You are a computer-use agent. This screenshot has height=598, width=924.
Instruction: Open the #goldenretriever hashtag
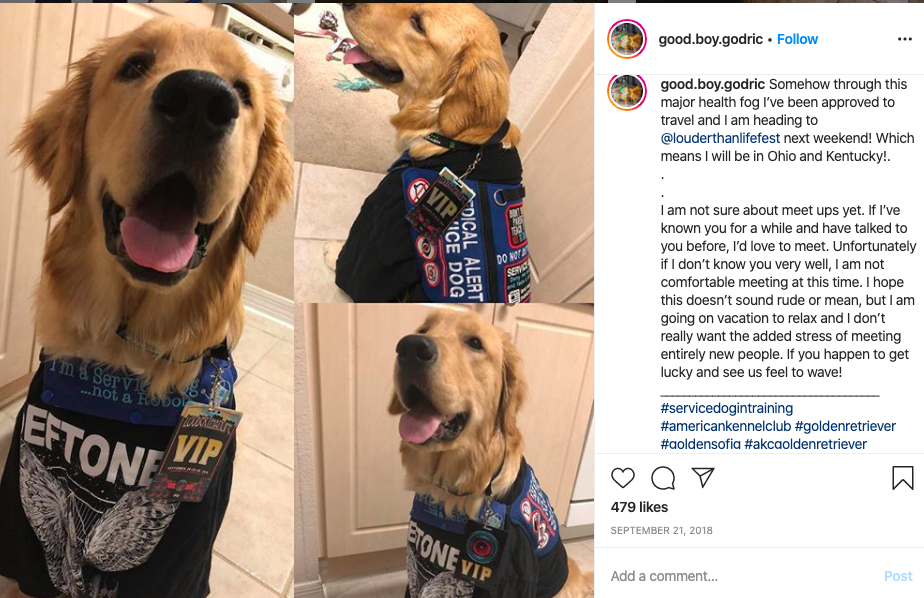(845, 426)
